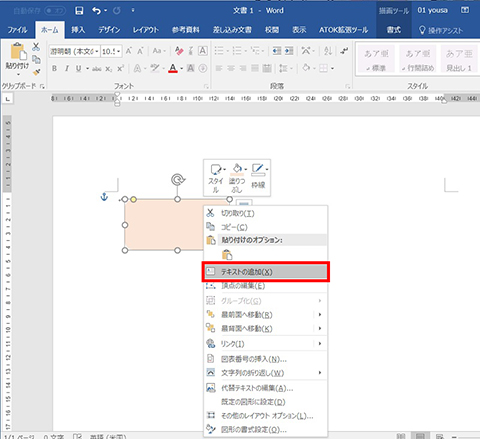Open the 書式 drawing tools tab
This screenshot has height=439, width=480.
click(x=394, y=30)
